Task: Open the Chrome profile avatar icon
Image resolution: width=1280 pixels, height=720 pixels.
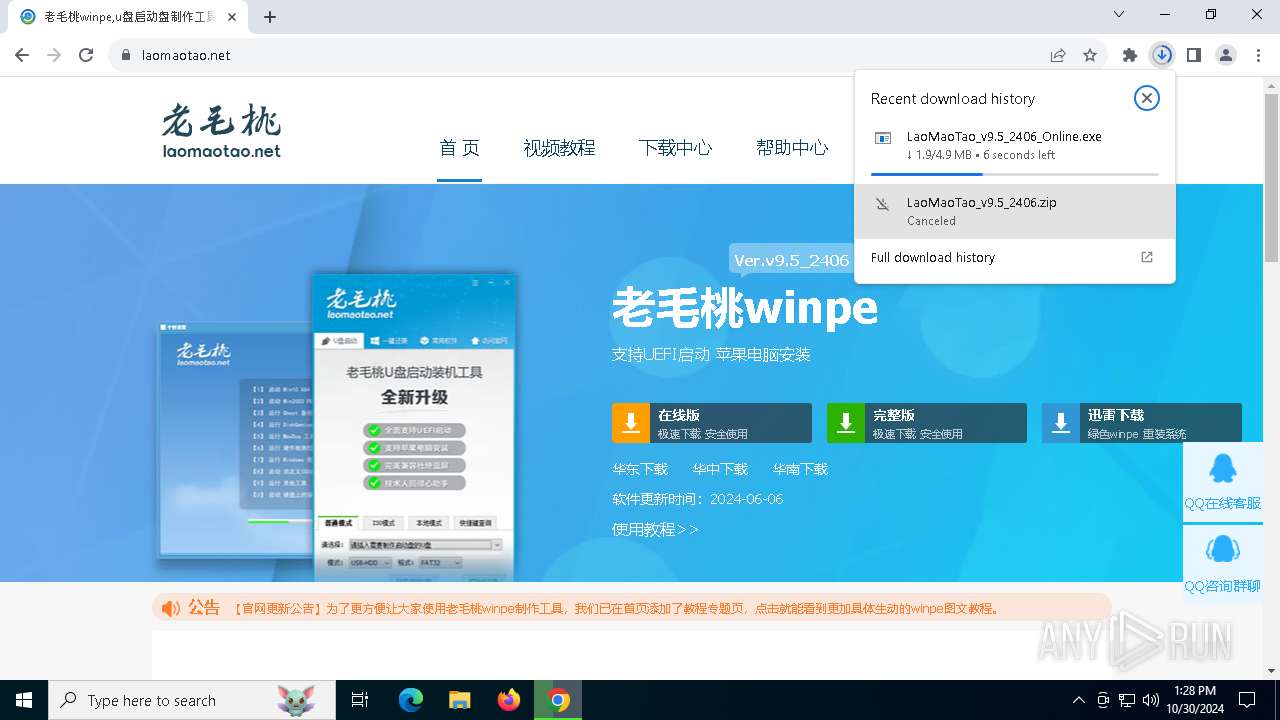Action: pyautogui.click(x=1226, y=56)
